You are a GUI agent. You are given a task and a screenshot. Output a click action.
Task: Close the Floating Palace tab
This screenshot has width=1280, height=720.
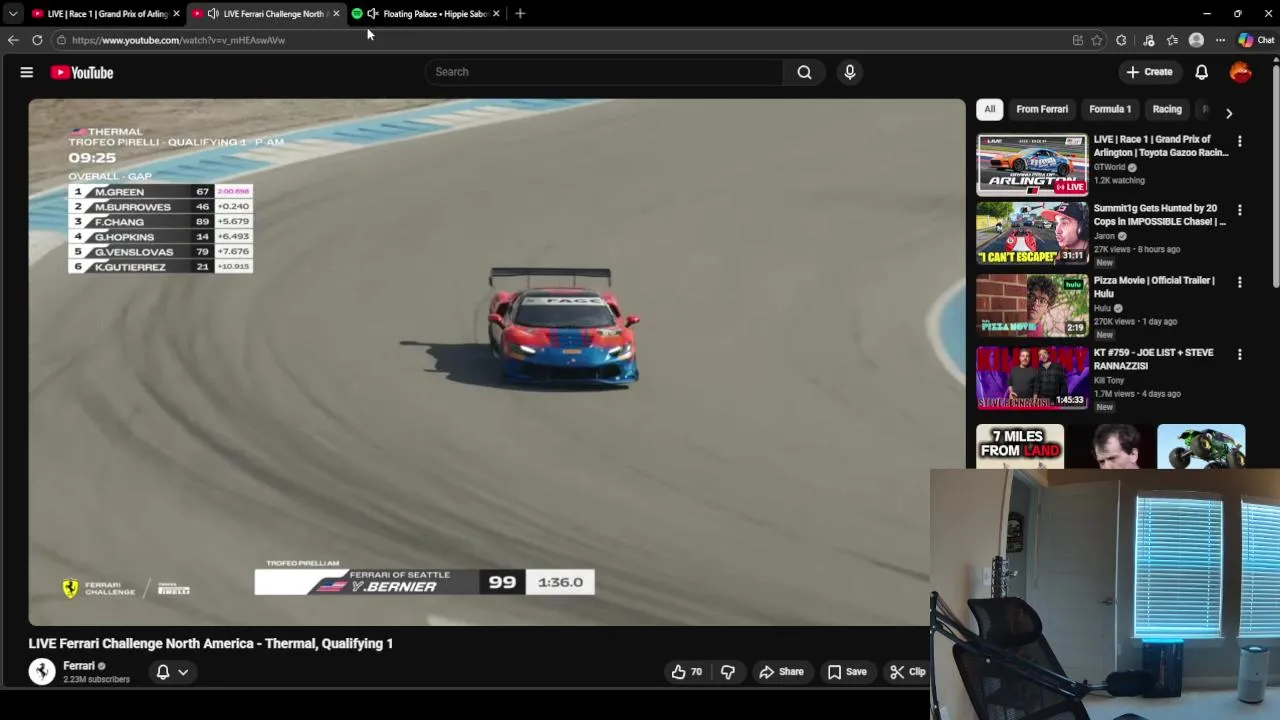click(496, 14)
